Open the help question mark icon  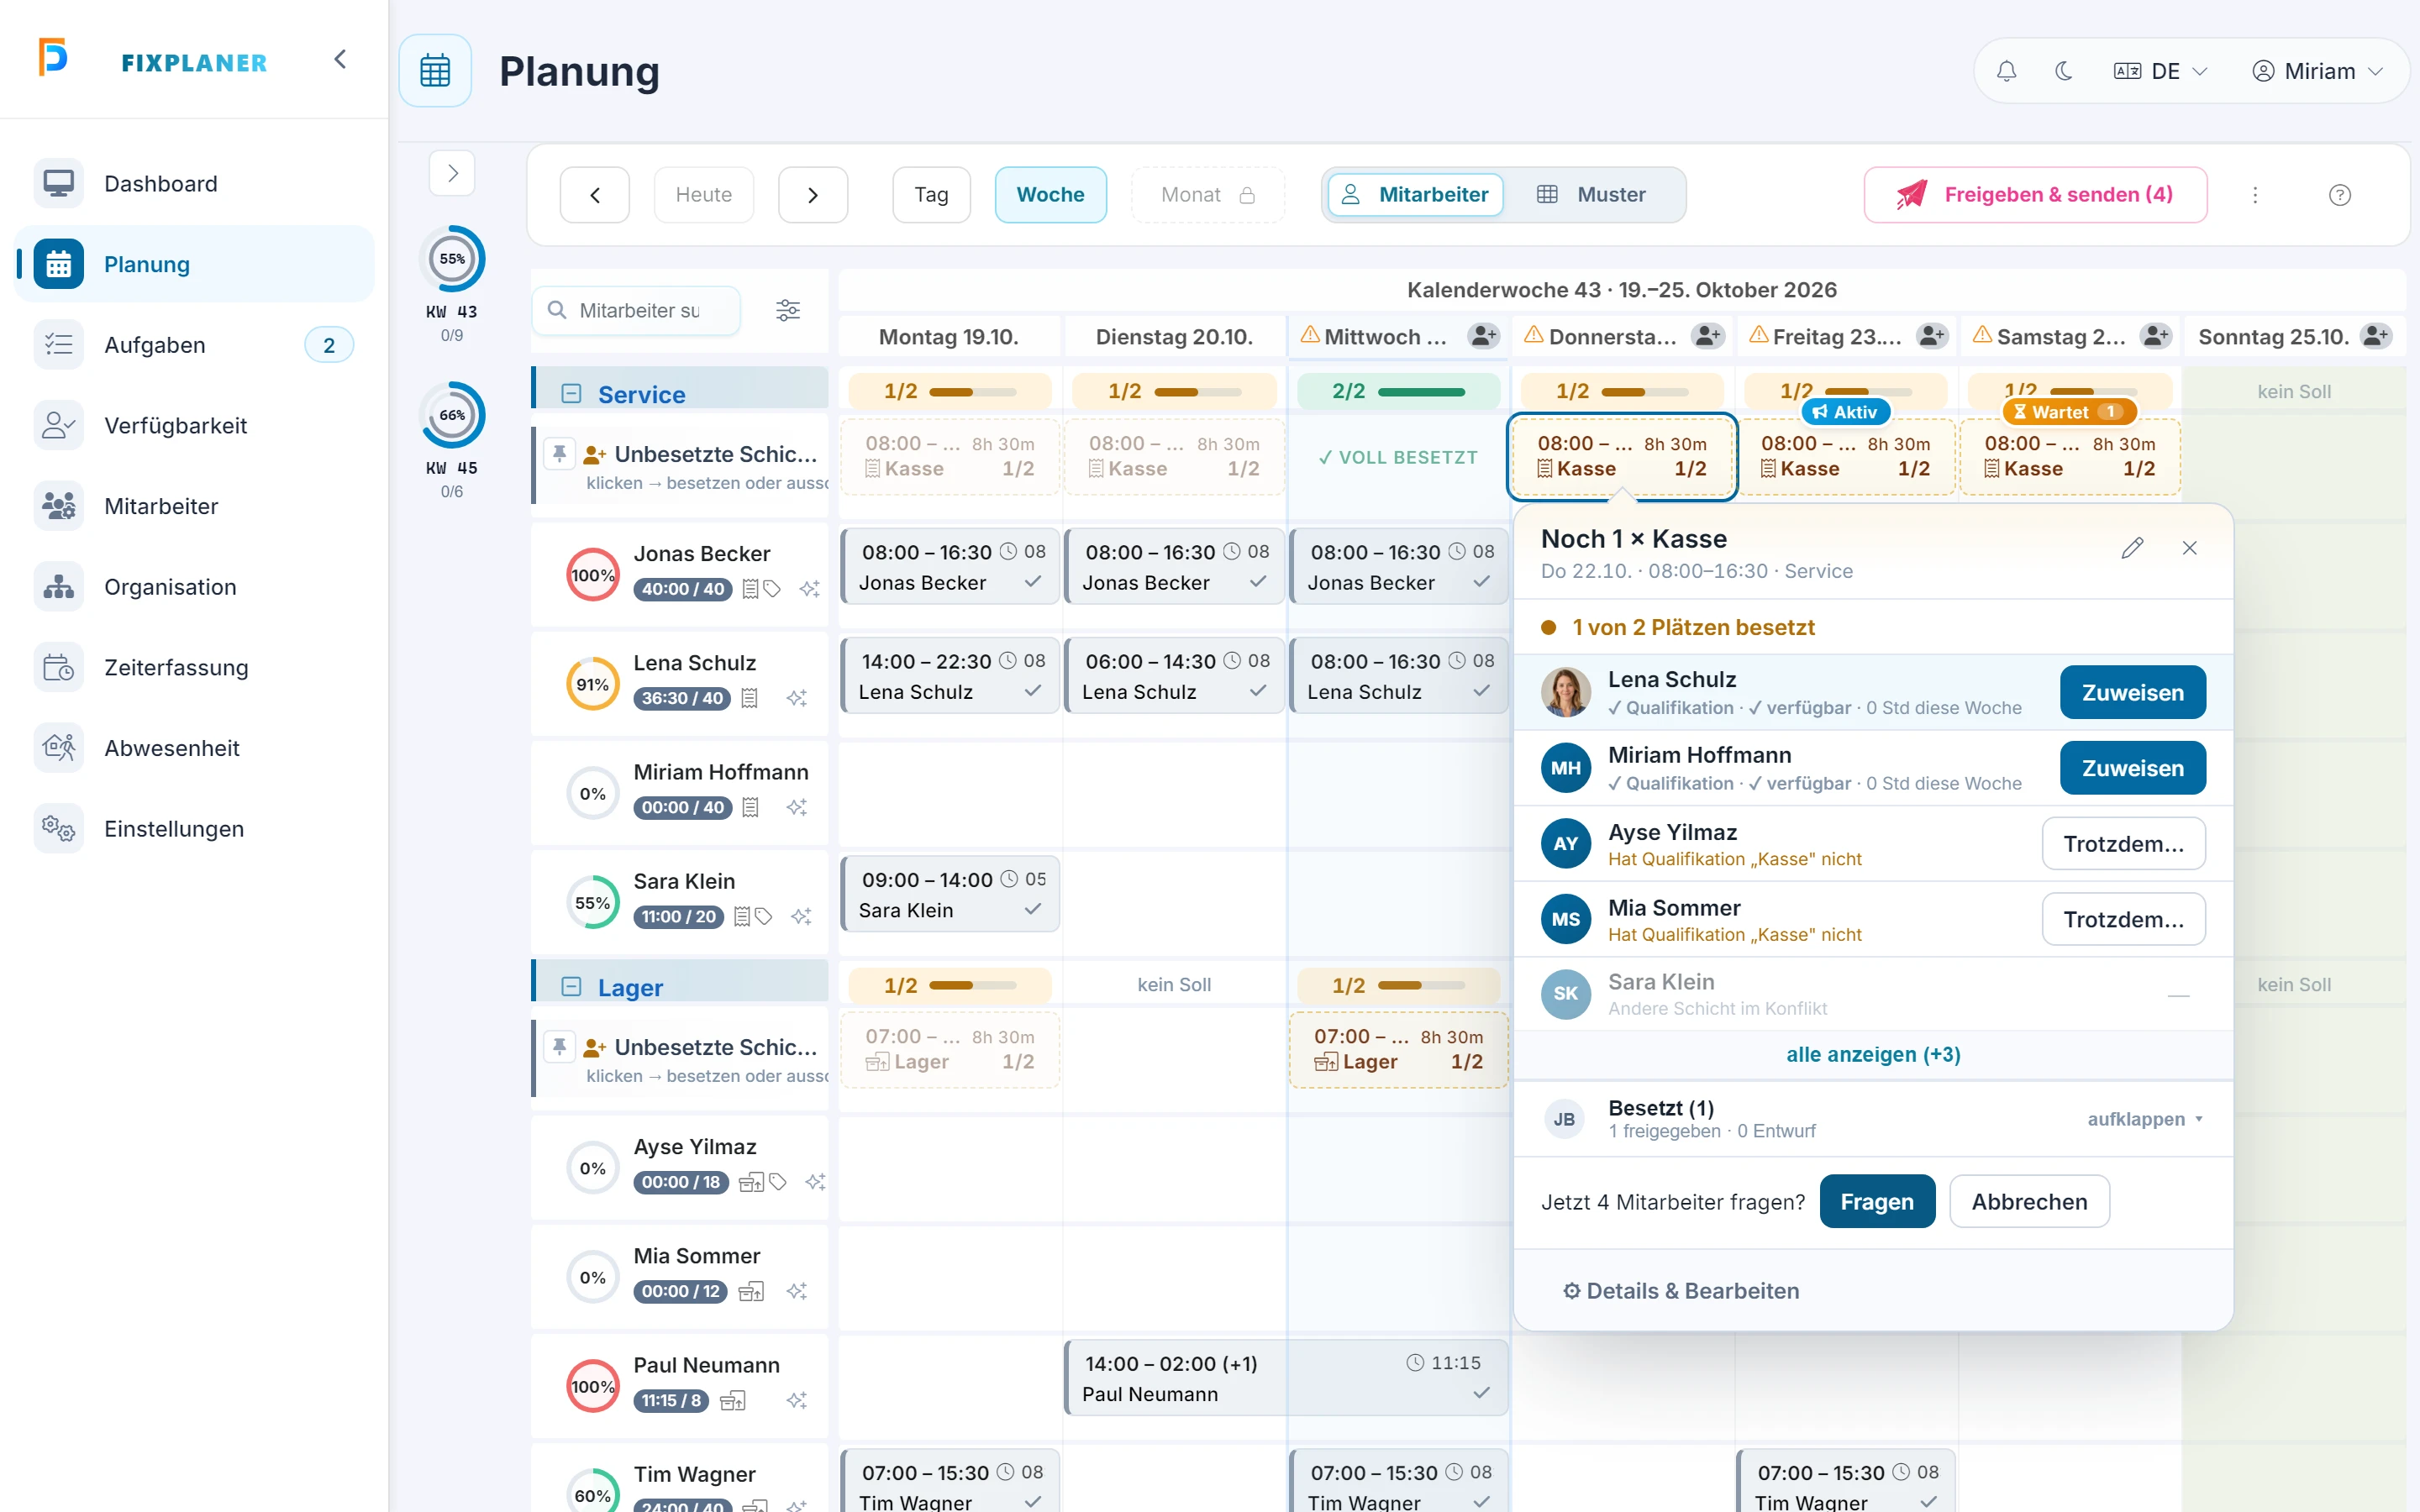click(2340, 195)
